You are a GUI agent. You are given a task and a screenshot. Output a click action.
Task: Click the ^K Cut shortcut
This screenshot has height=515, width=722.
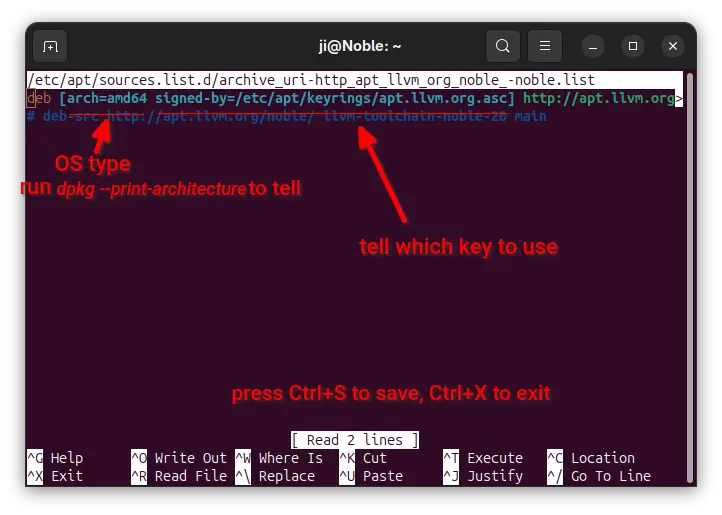click(363, 458)
